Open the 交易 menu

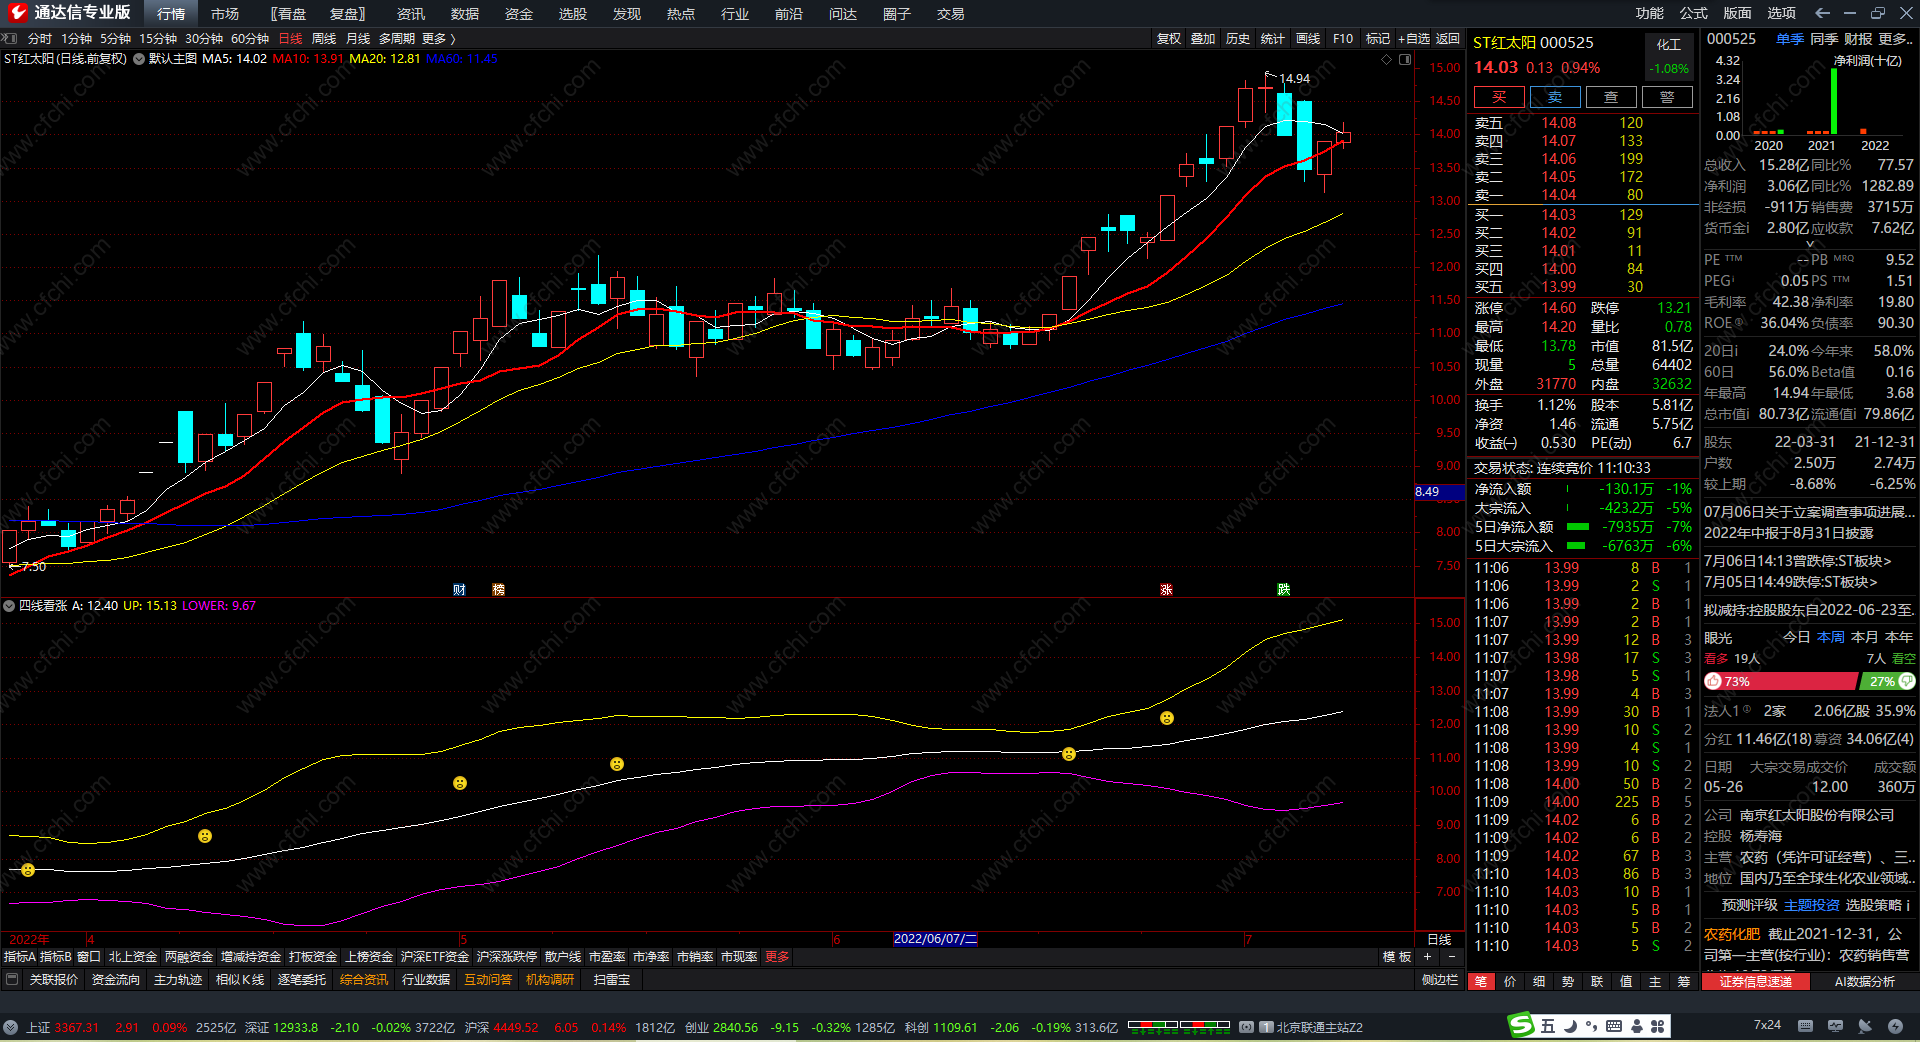click(951, 14)
